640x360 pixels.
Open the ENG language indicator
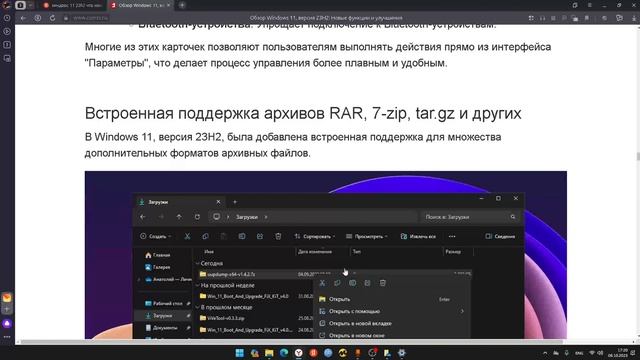pyautogui.click(x=579, y=353)
